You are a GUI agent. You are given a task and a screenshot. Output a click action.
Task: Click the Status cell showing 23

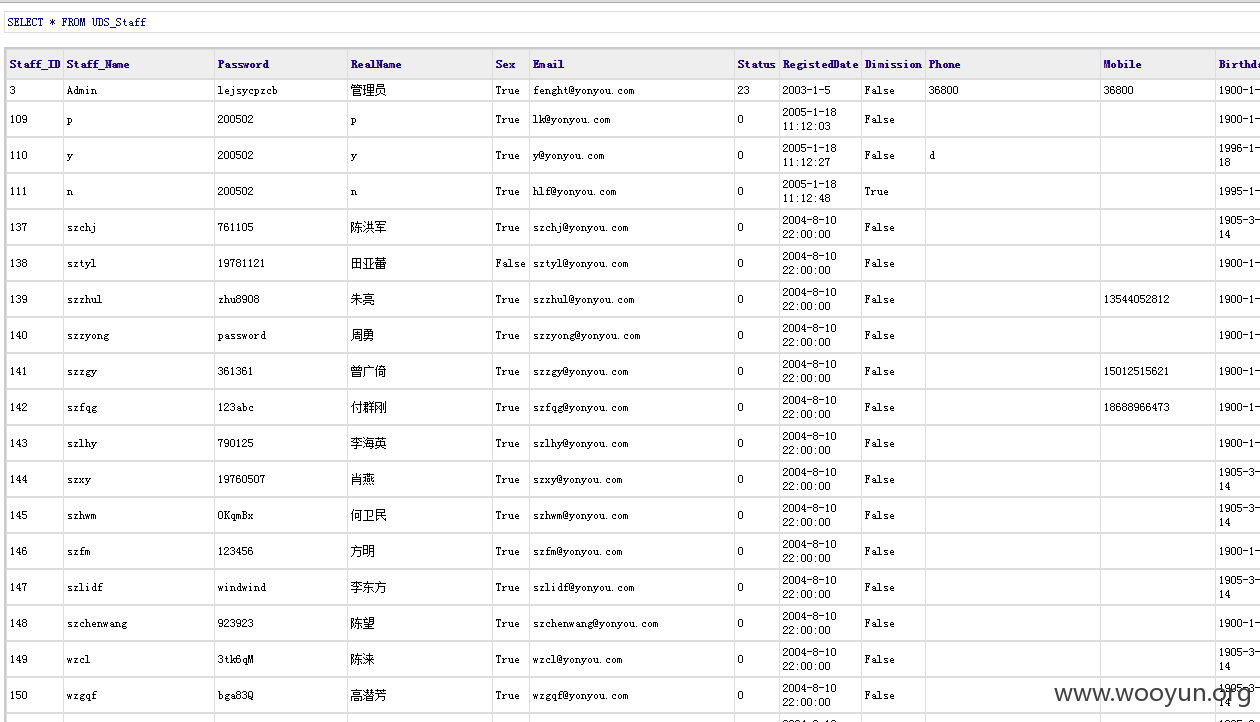coord(757,90)
